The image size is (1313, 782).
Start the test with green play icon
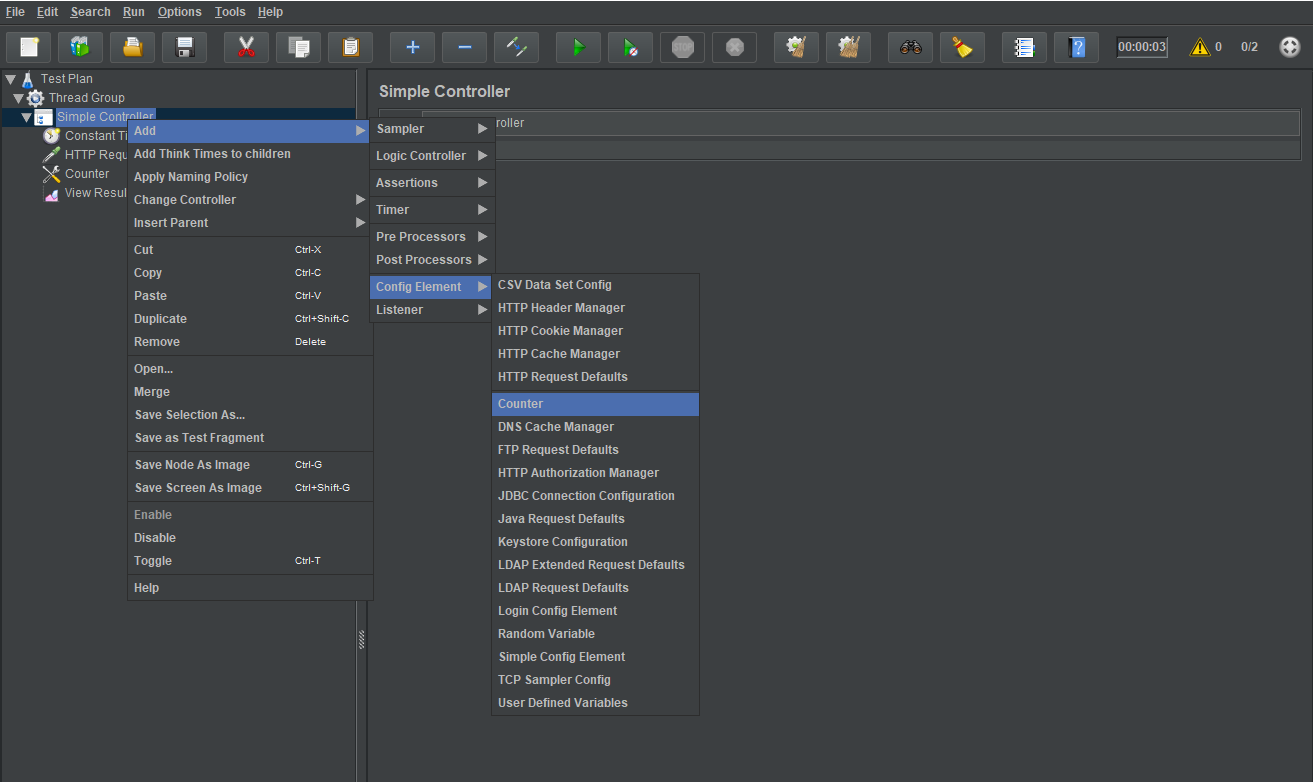pyautogui.click(x=578, y=47)
